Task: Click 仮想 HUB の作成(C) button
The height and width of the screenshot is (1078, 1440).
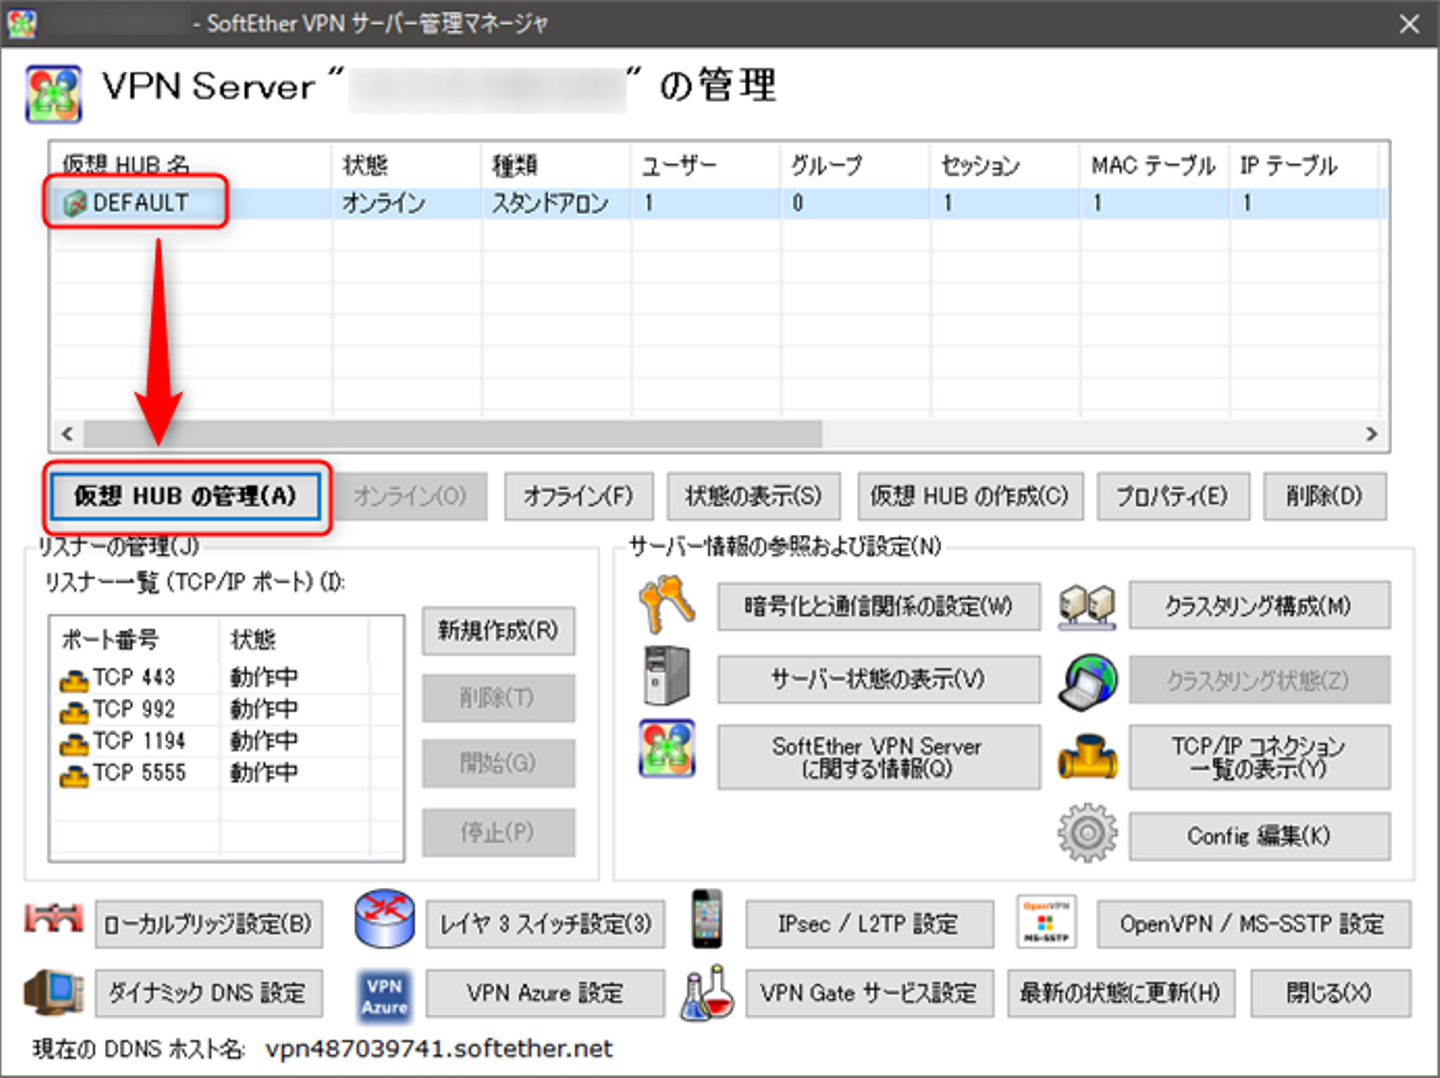Action: (x=970, y=496)
